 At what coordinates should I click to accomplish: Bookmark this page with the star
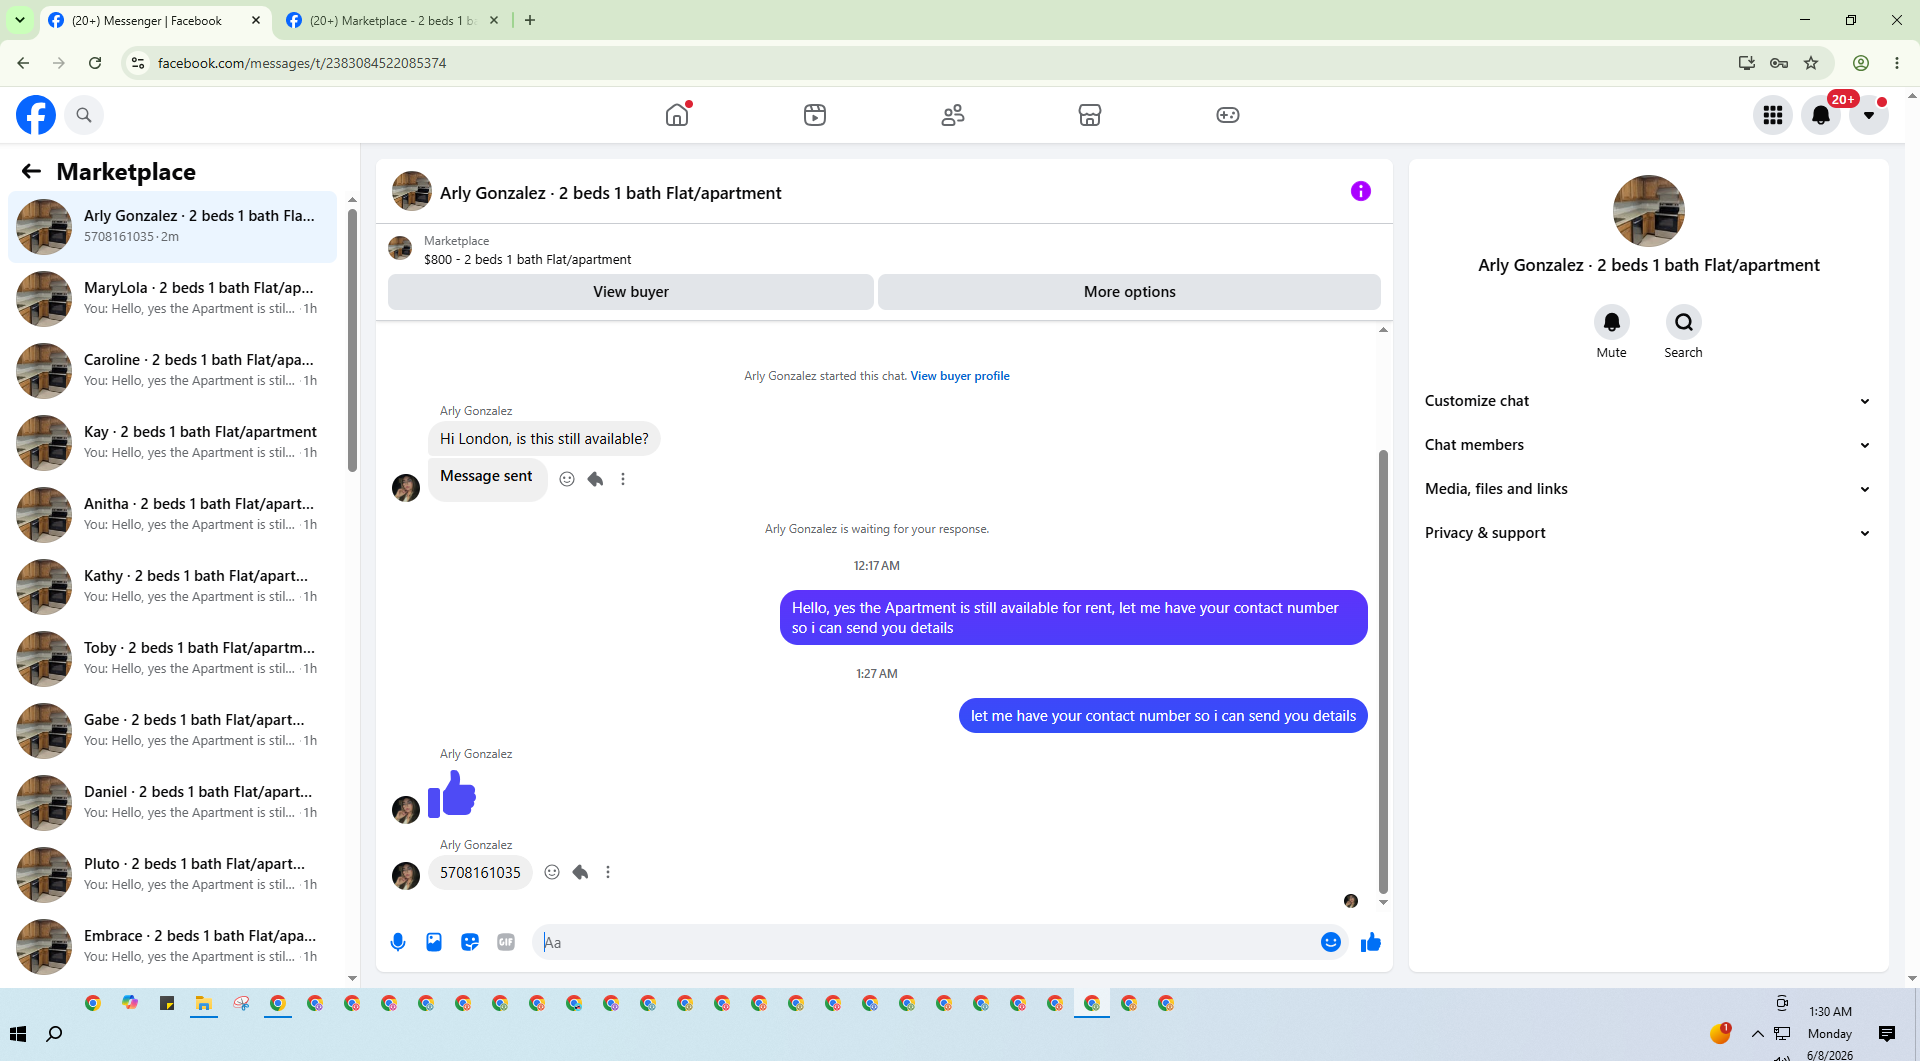(x=1811, y=63)
